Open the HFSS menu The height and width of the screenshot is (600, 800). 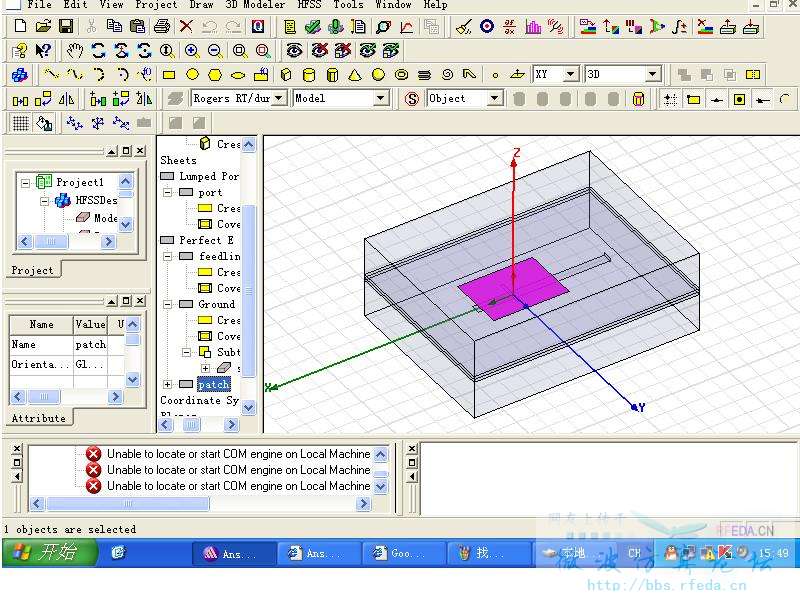click(x=308, y=5)
